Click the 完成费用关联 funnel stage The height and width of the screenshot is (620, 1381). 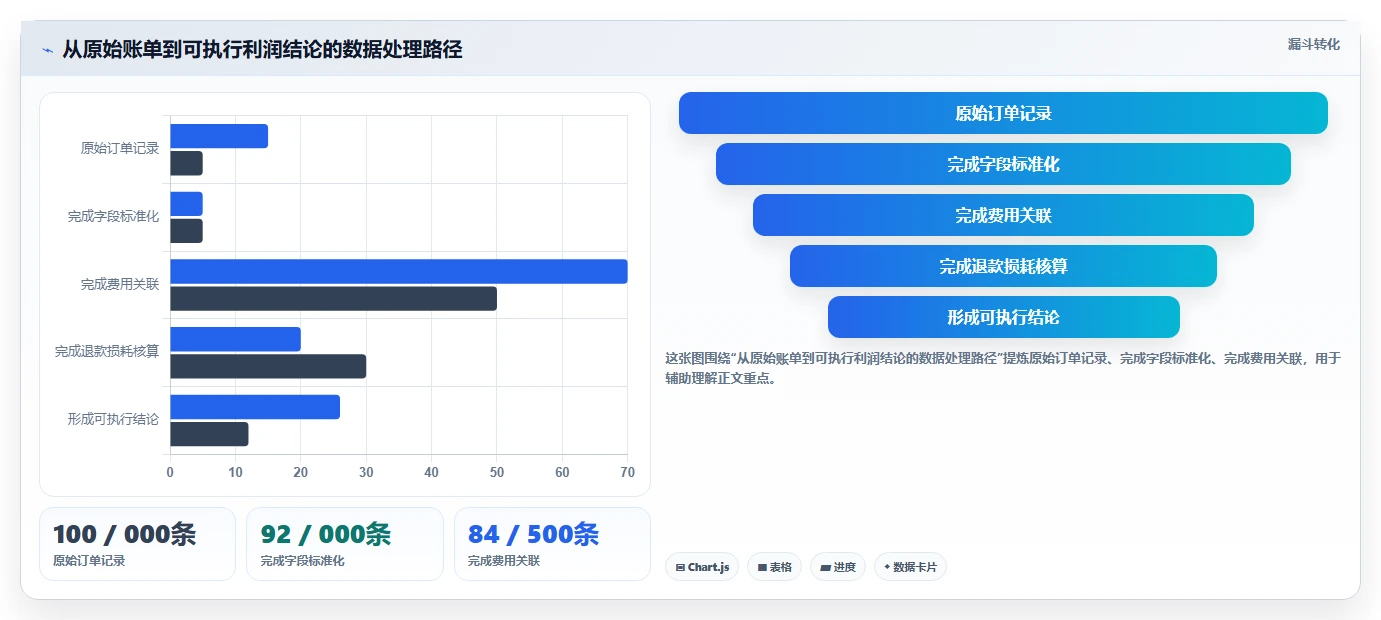(1003, 215)
